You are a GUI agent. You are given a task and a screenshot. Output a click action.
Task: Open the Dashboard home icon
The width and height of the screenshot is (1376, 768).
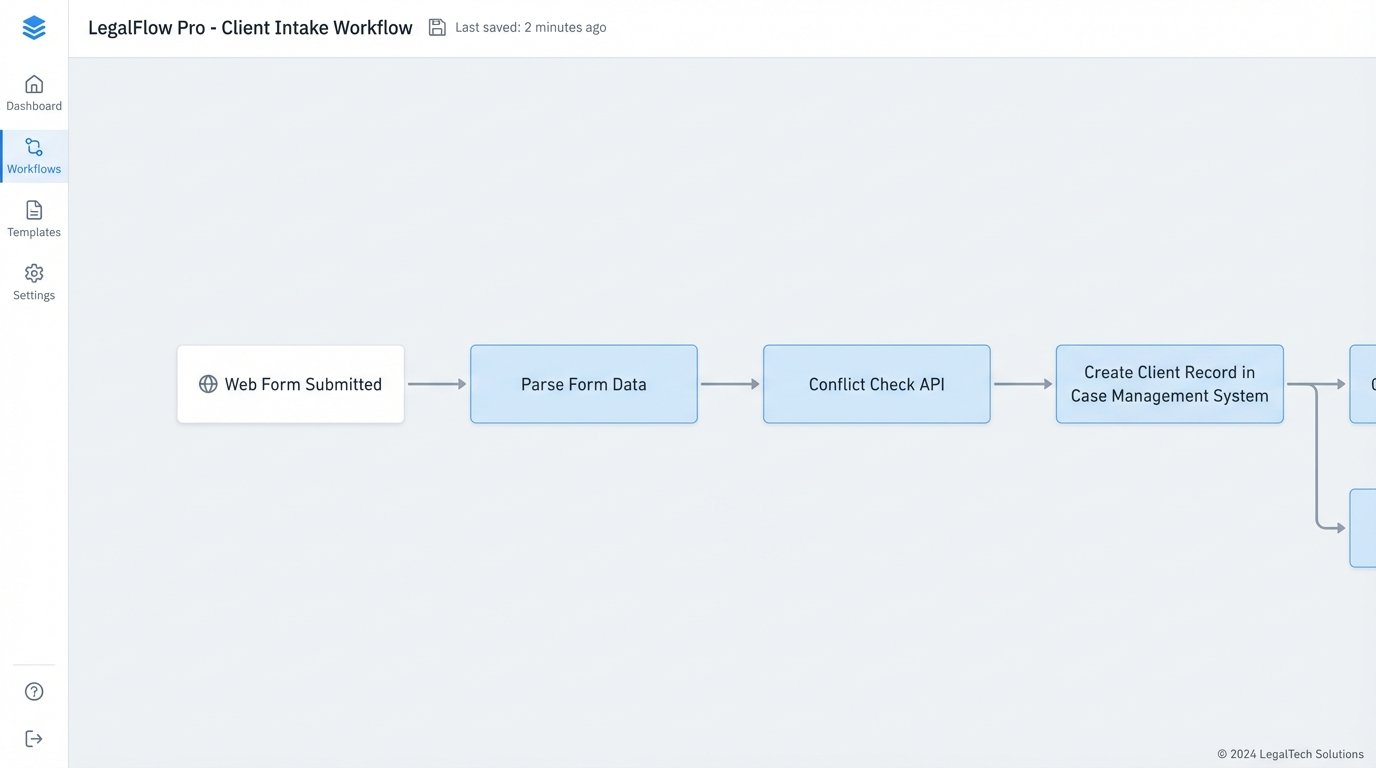(x=33, y=83)
